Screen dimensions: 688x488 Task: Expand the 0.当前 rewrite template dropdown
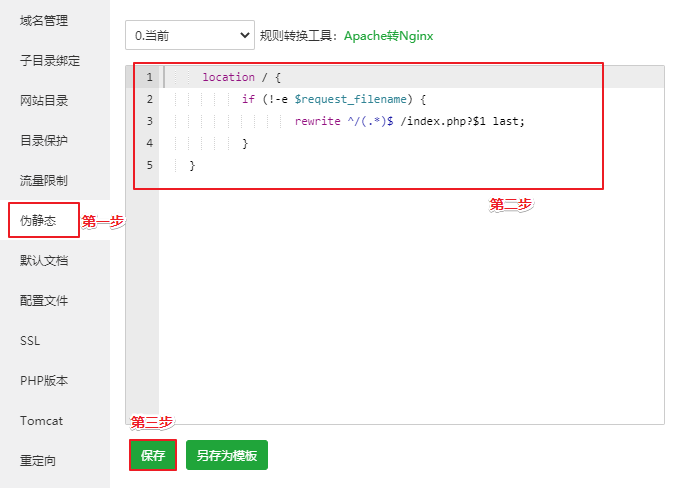(x=190, y=35)
